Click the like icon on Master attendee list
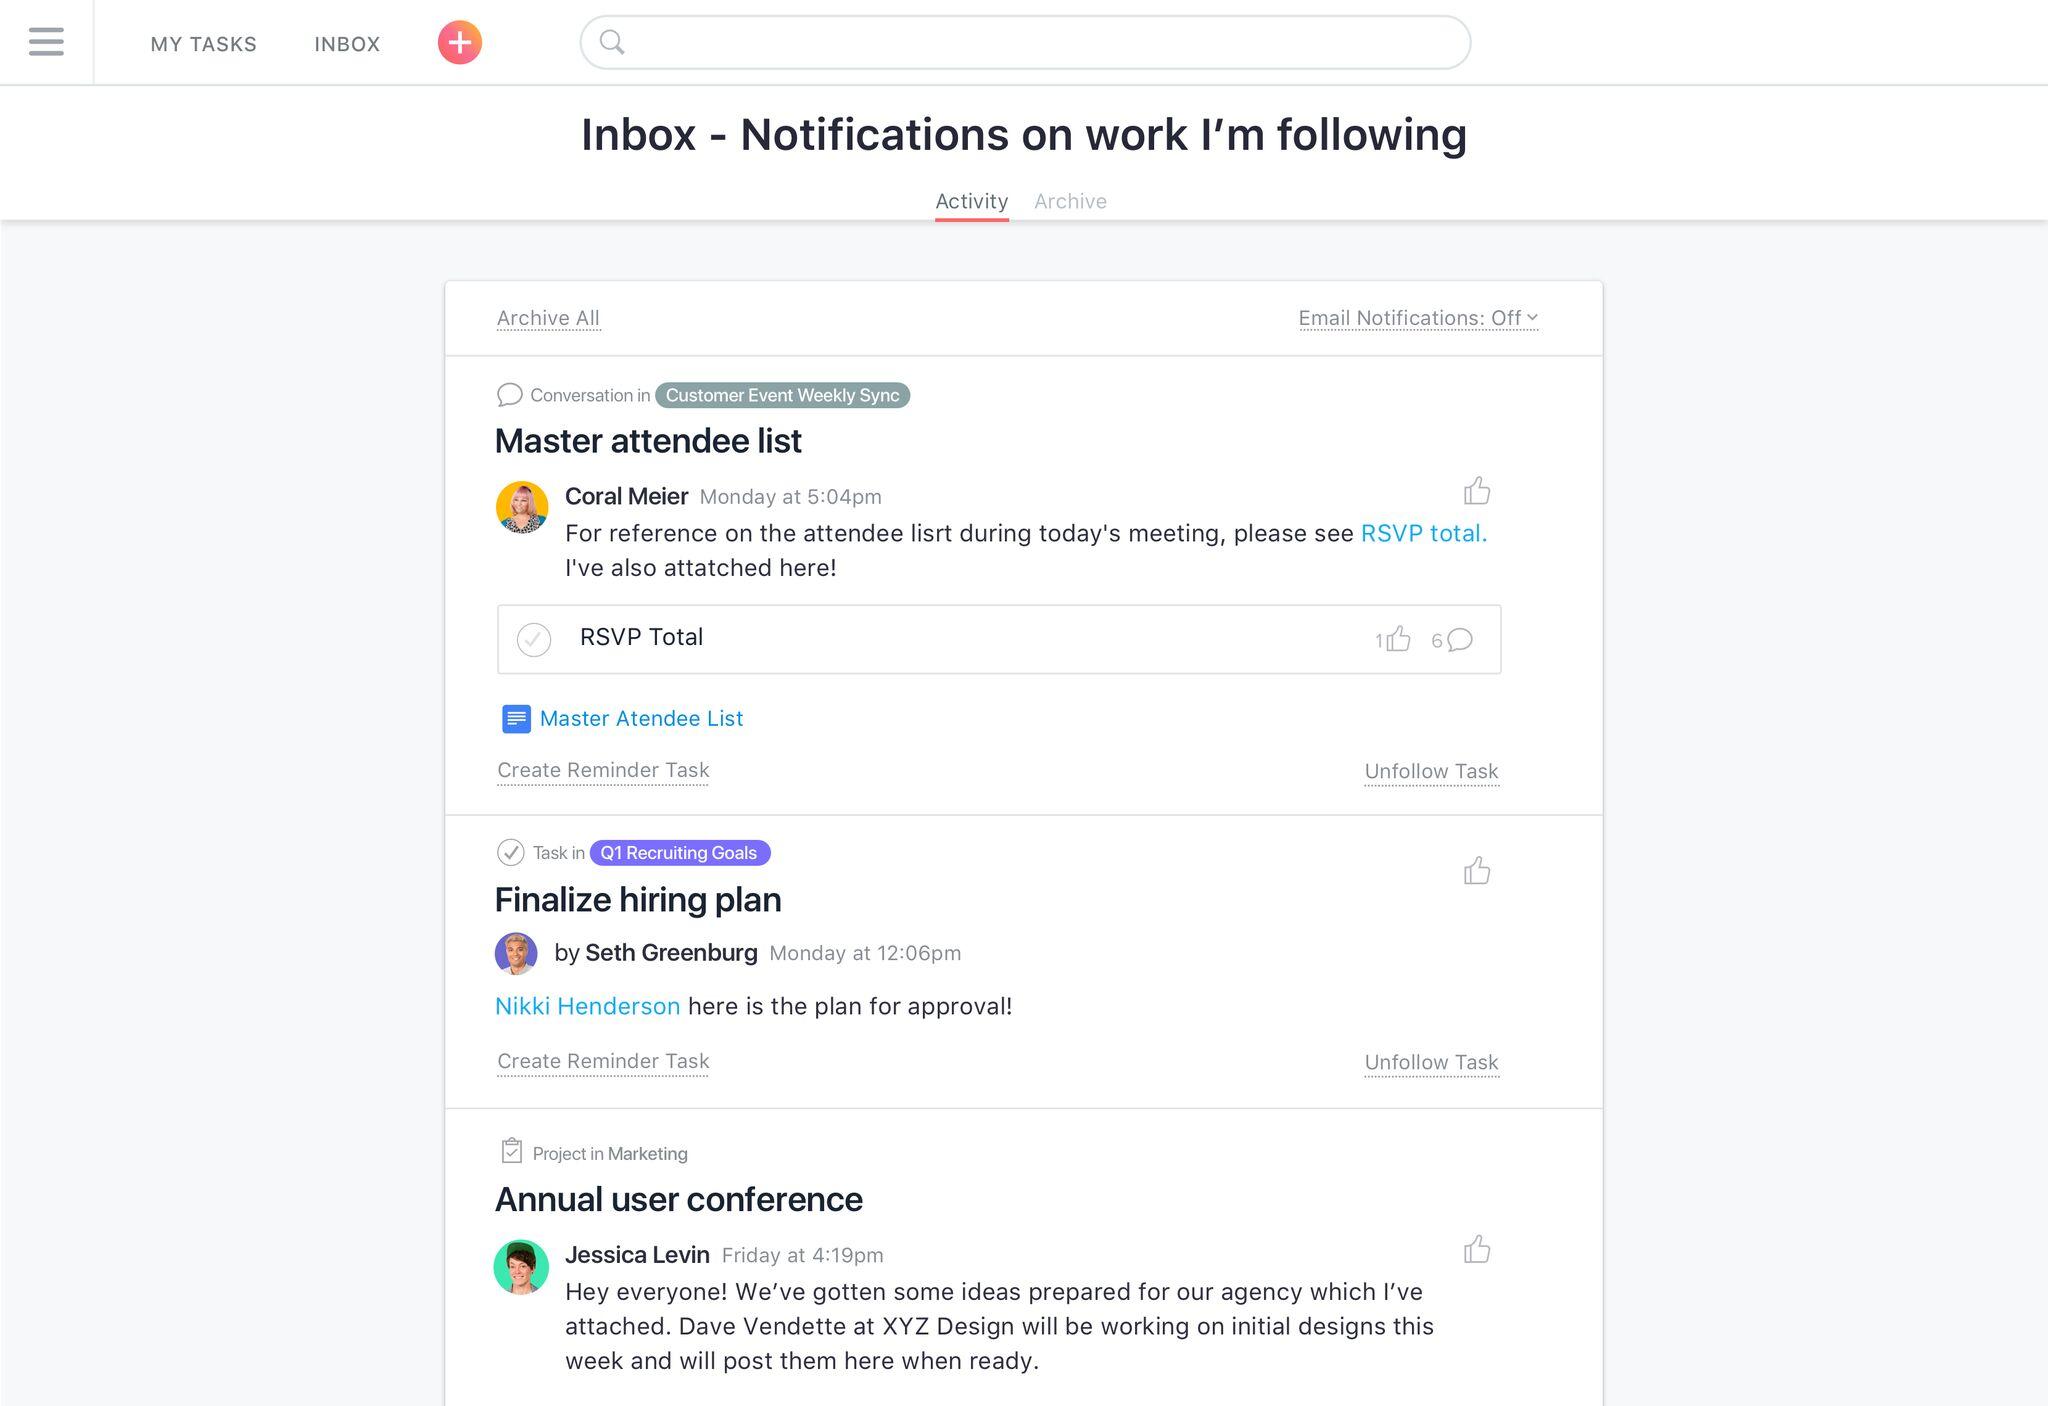This screenshot has width=2048, height=1406. click(1475, 490)
